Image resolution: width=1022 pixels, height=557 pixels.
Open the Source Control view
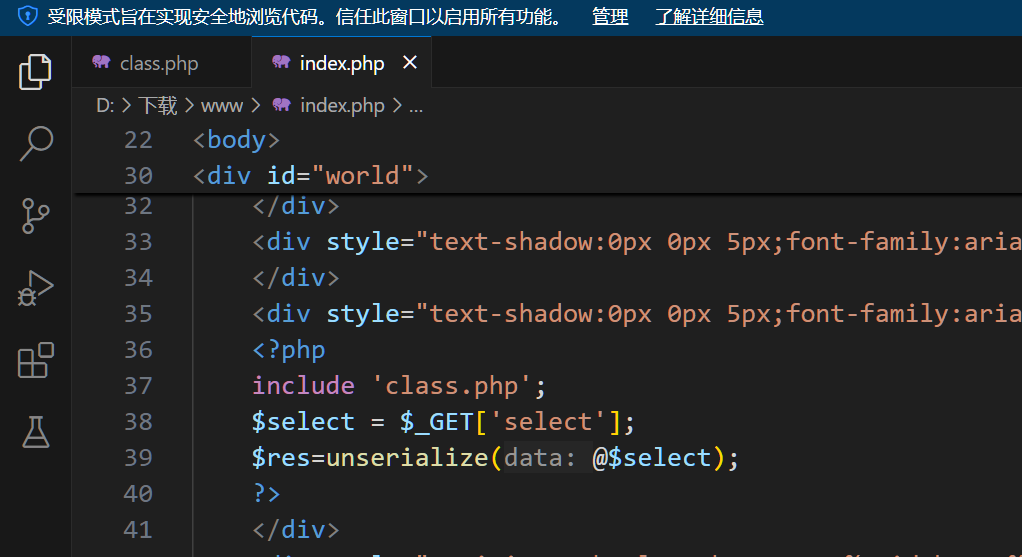pos(35,216)
